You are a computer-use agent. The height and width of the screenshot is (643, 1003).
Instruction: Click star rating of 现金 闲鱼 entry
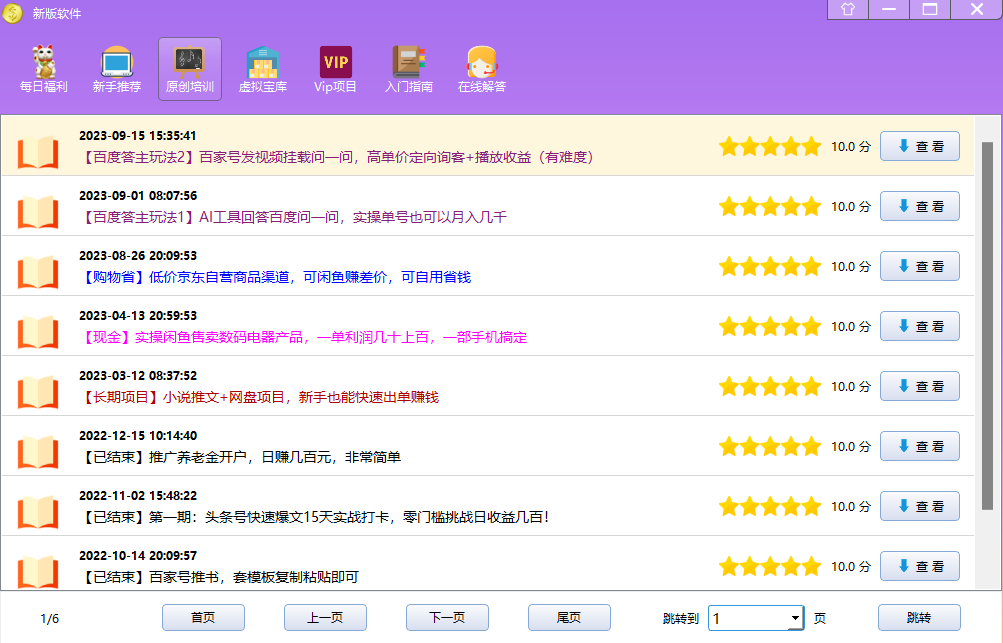tap(769, 327)
